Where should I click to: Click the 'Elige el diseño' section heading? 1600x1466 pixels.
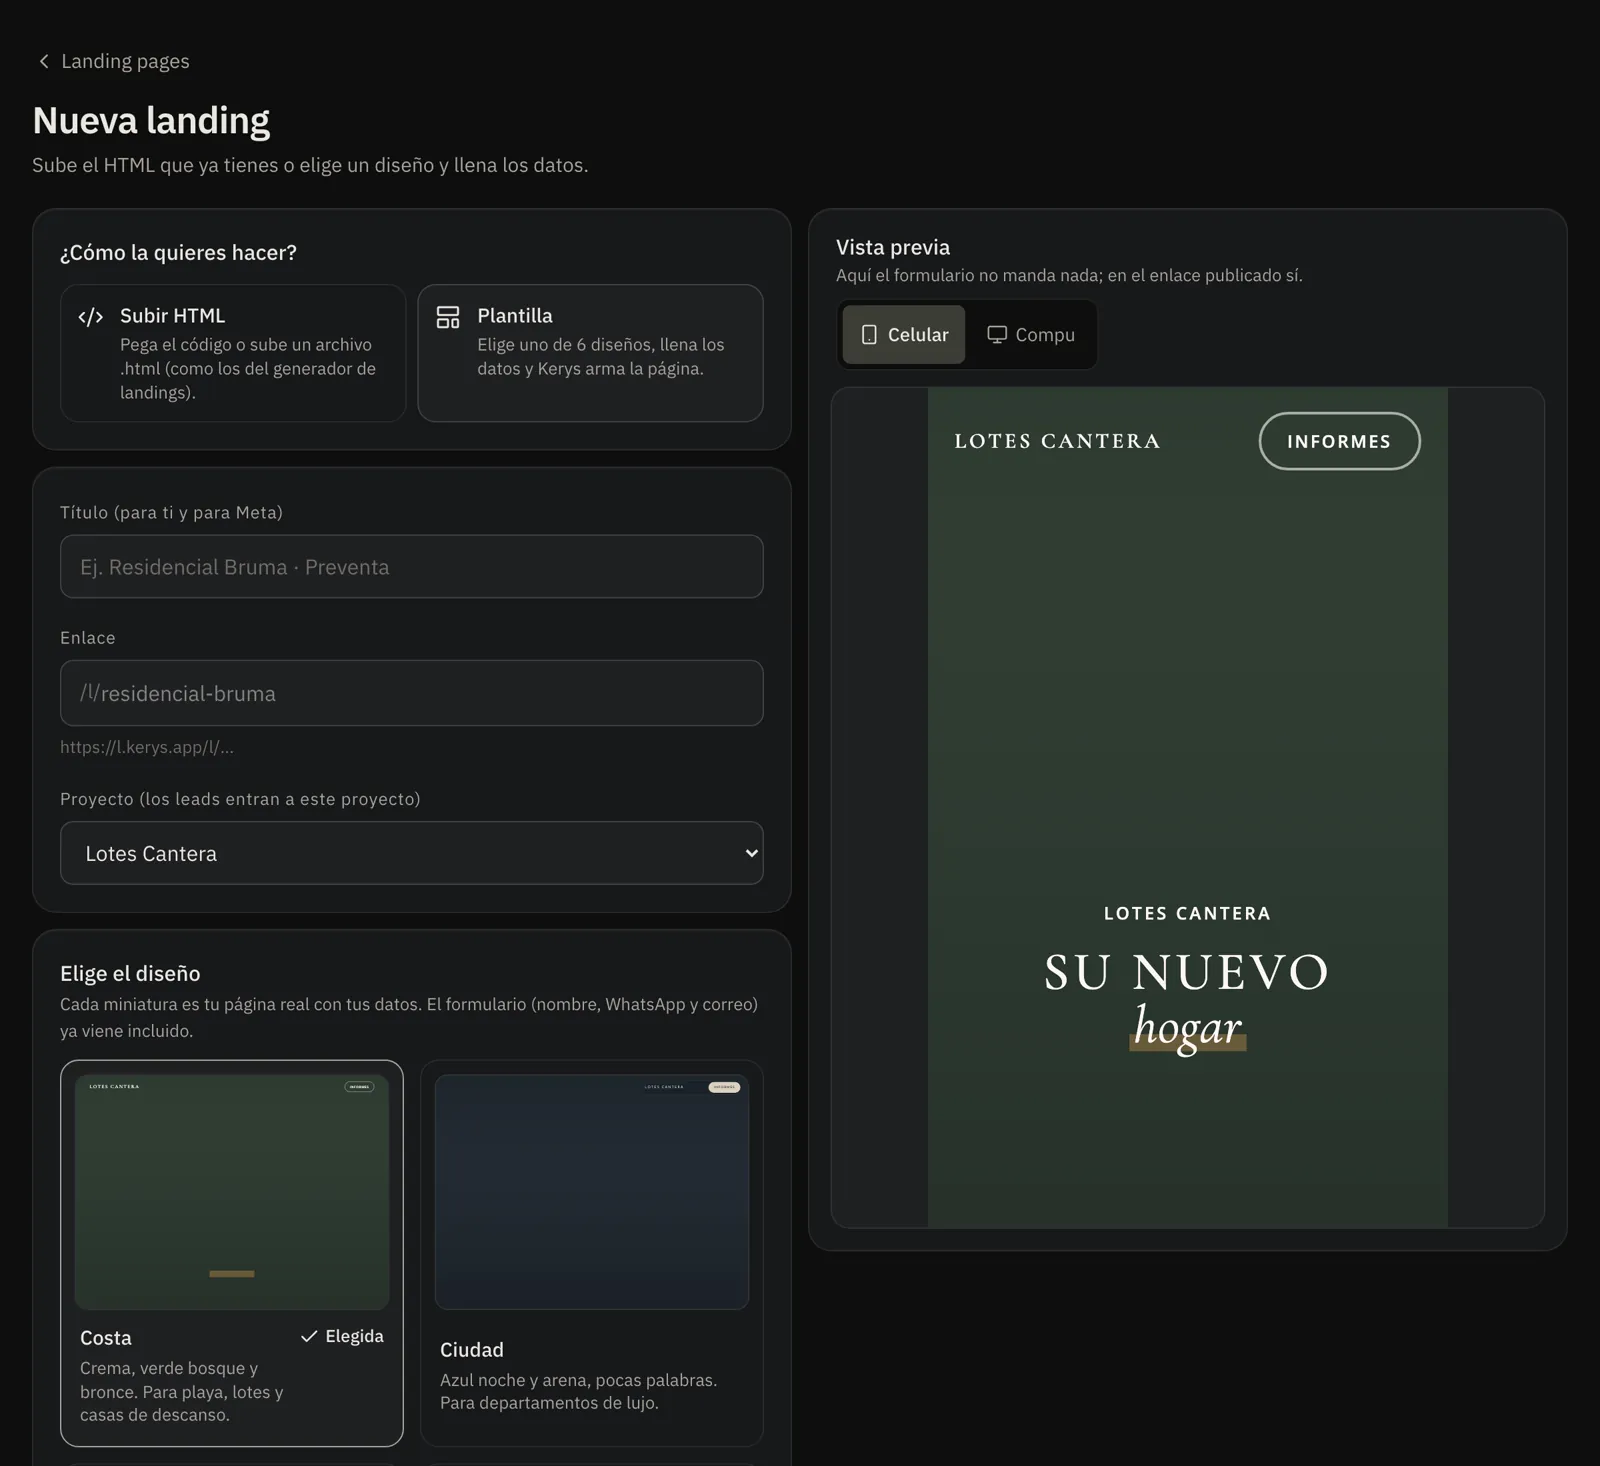[130, 974]
